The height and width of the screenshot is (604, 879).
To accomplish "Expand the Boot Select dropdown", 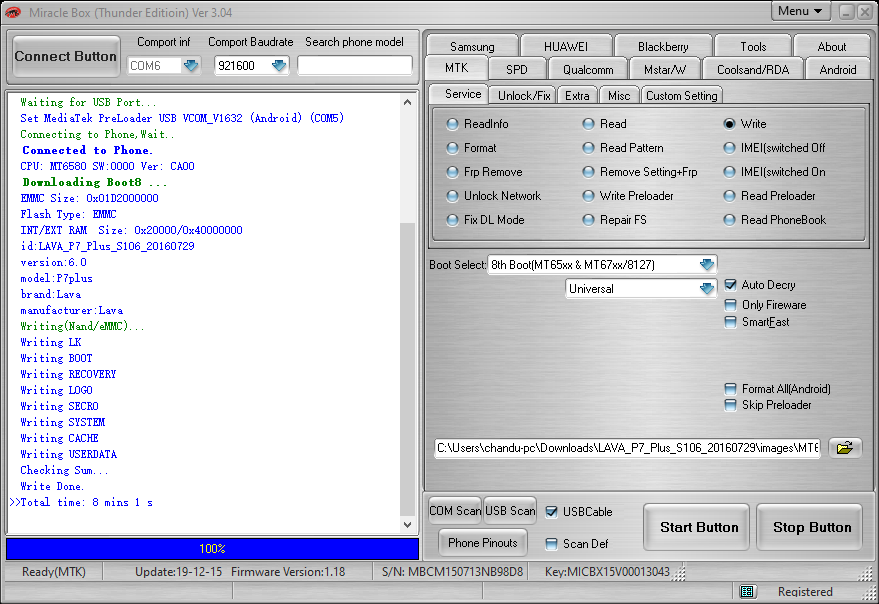I will [x=707, y=265].
